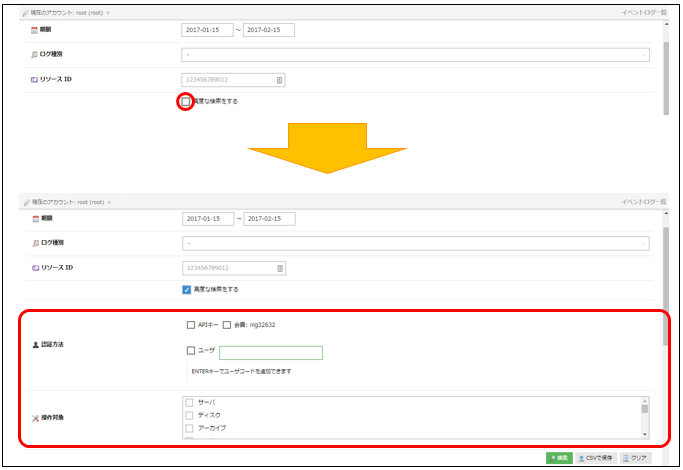
Task: Click the person icon beside 認証方法
Action: [x=34, y=344]
